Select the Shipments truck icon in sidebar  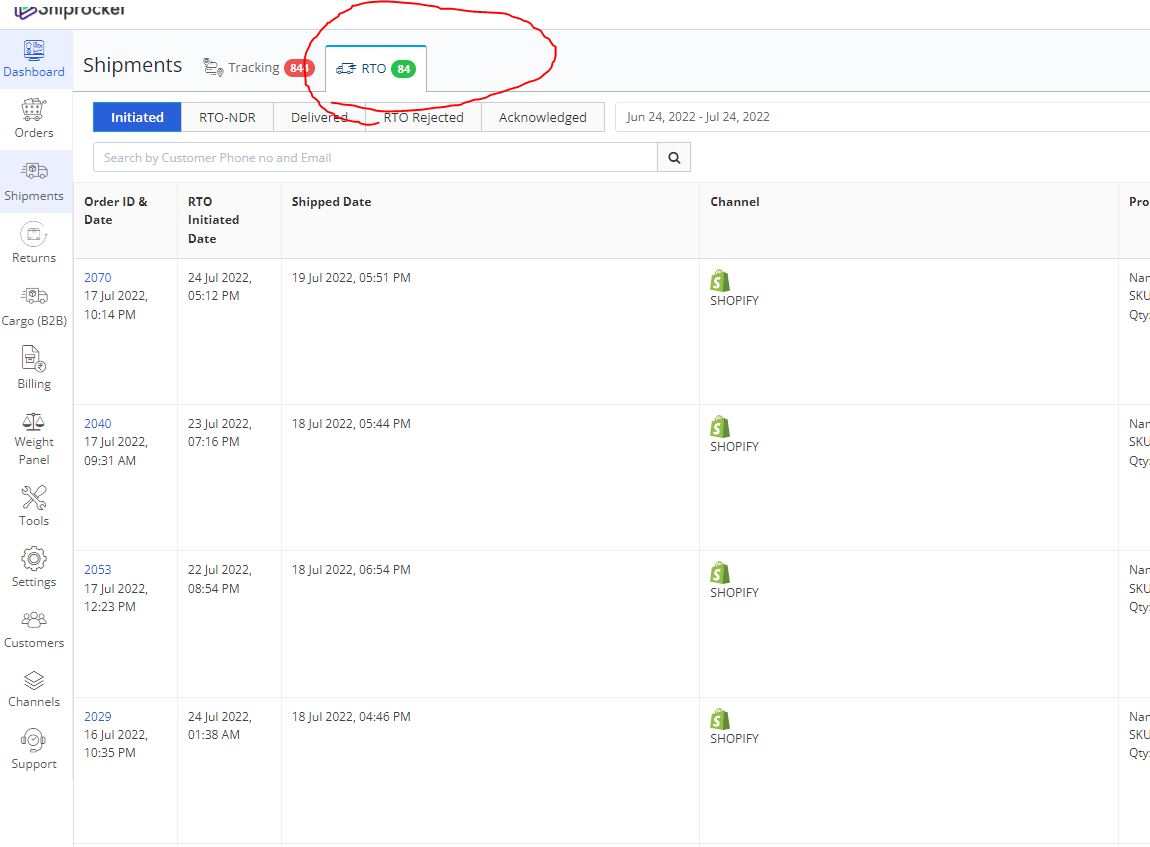pyautogui.click(x=34, y=171)
